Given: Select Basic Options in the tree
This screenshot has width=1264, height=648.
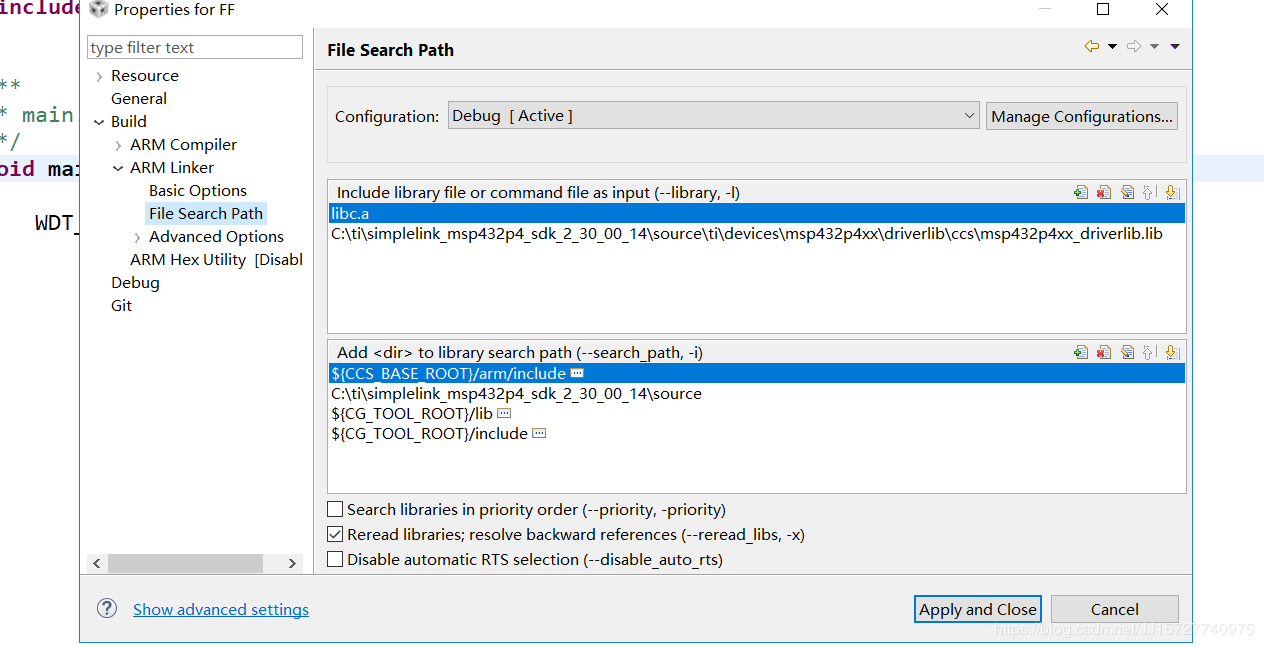Looking at the screenshot, I should [197, 190].
